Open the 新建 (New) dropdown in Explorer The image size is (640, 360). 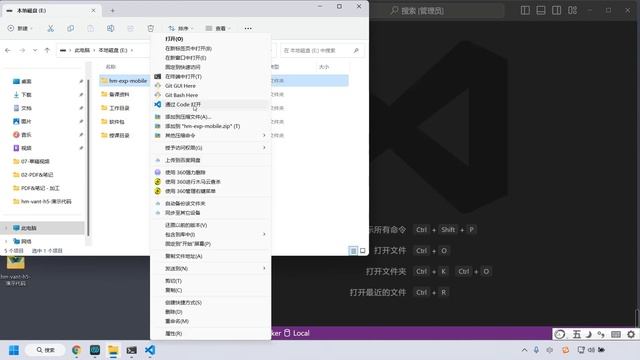[20, 28]
